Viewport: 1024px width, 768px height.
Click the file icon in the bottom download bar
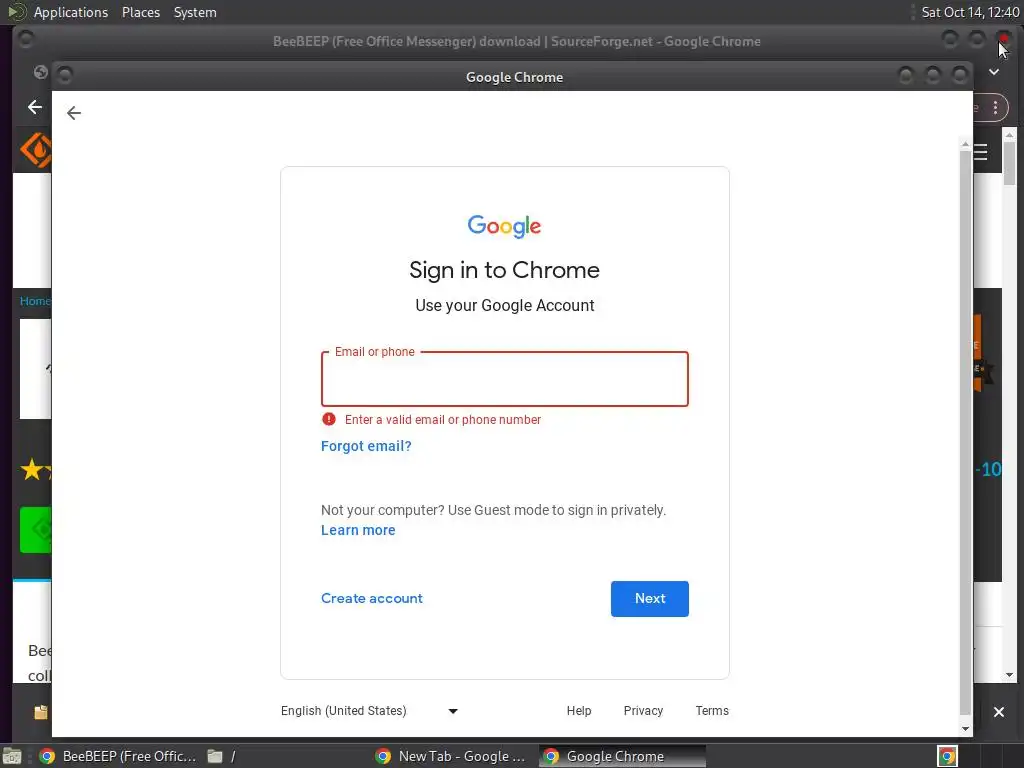click(x=40, y=712)
